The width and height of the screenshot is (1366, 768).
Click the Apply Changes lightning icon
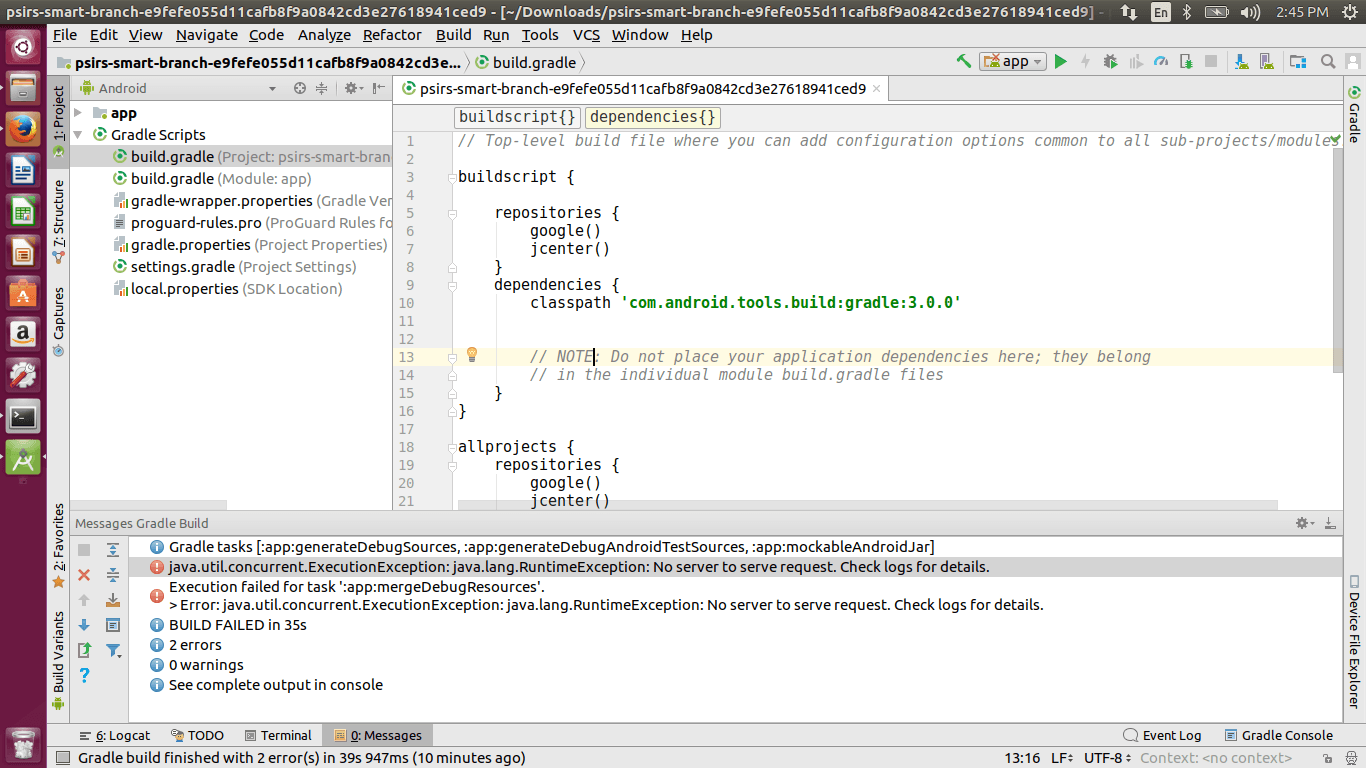(1085, 61)
